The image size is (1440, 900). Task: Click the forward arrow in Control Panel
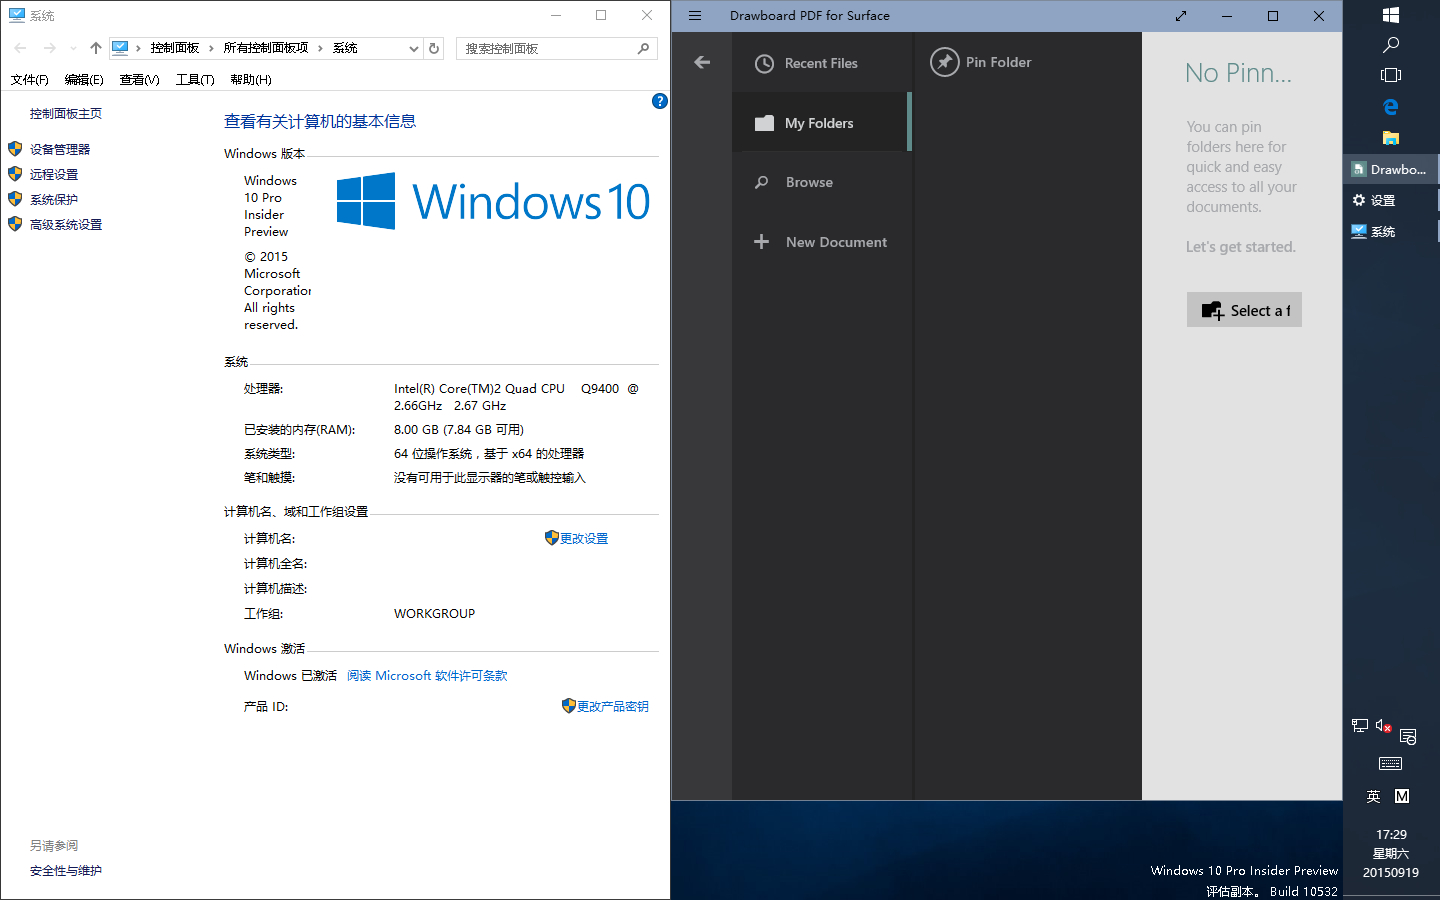coord(49,48)
